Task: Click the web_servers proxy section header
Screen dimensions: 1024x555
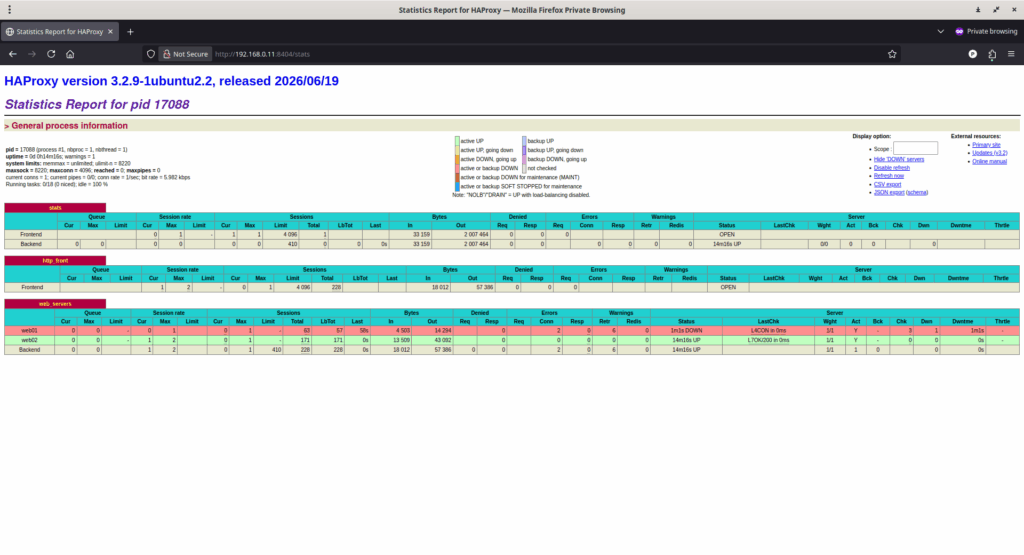Action: (x=55, y=304)
